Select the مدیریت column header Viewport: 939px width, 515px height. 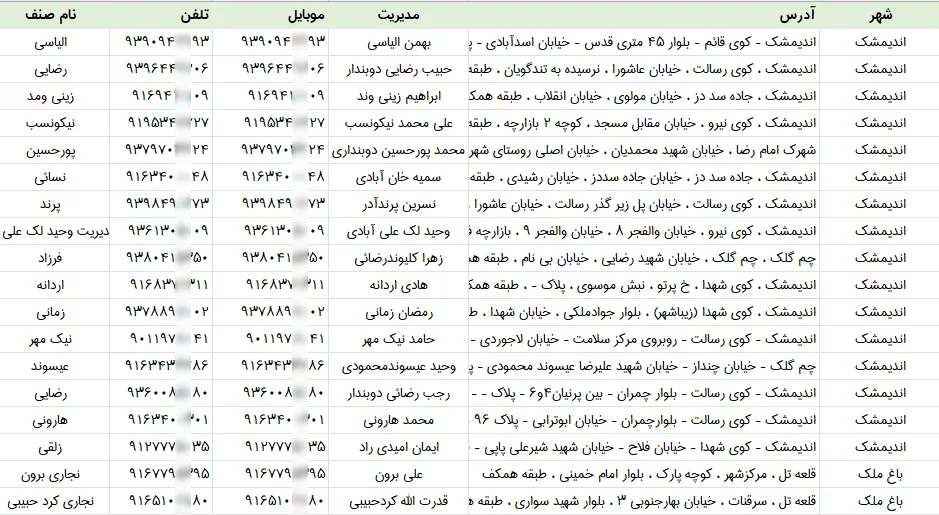click(398, 15)
